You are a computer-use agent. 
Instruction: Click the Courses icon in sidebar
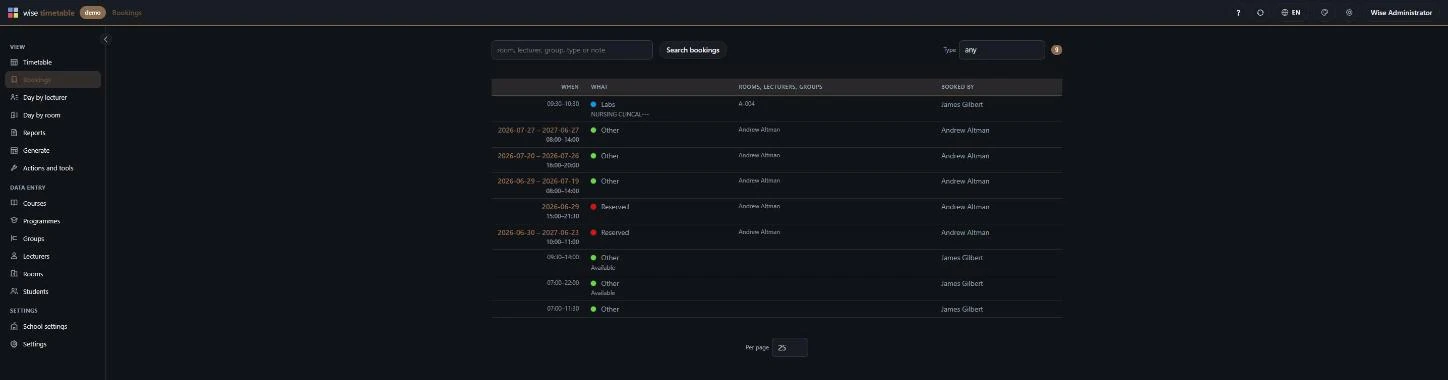pyautogui.click(x=14, y=203)
